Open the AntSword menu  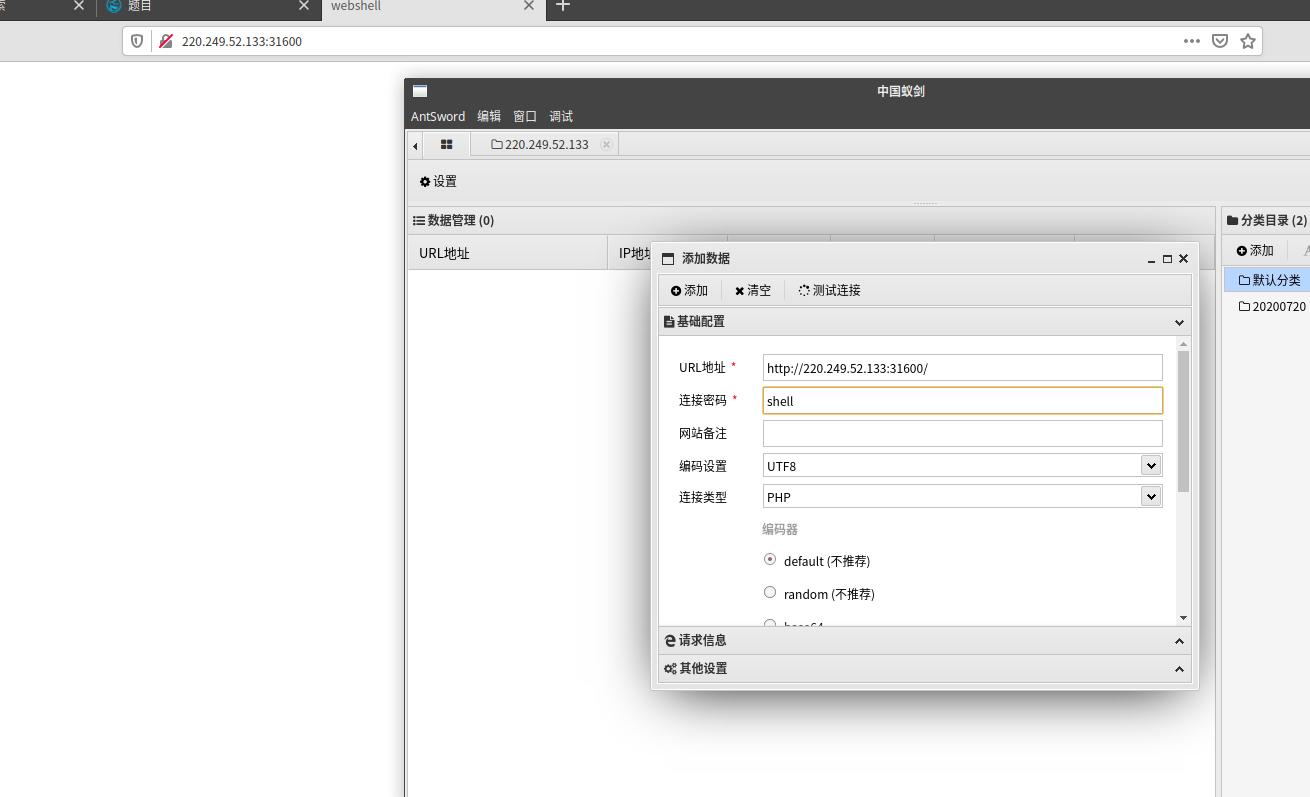tap(438, 116)
